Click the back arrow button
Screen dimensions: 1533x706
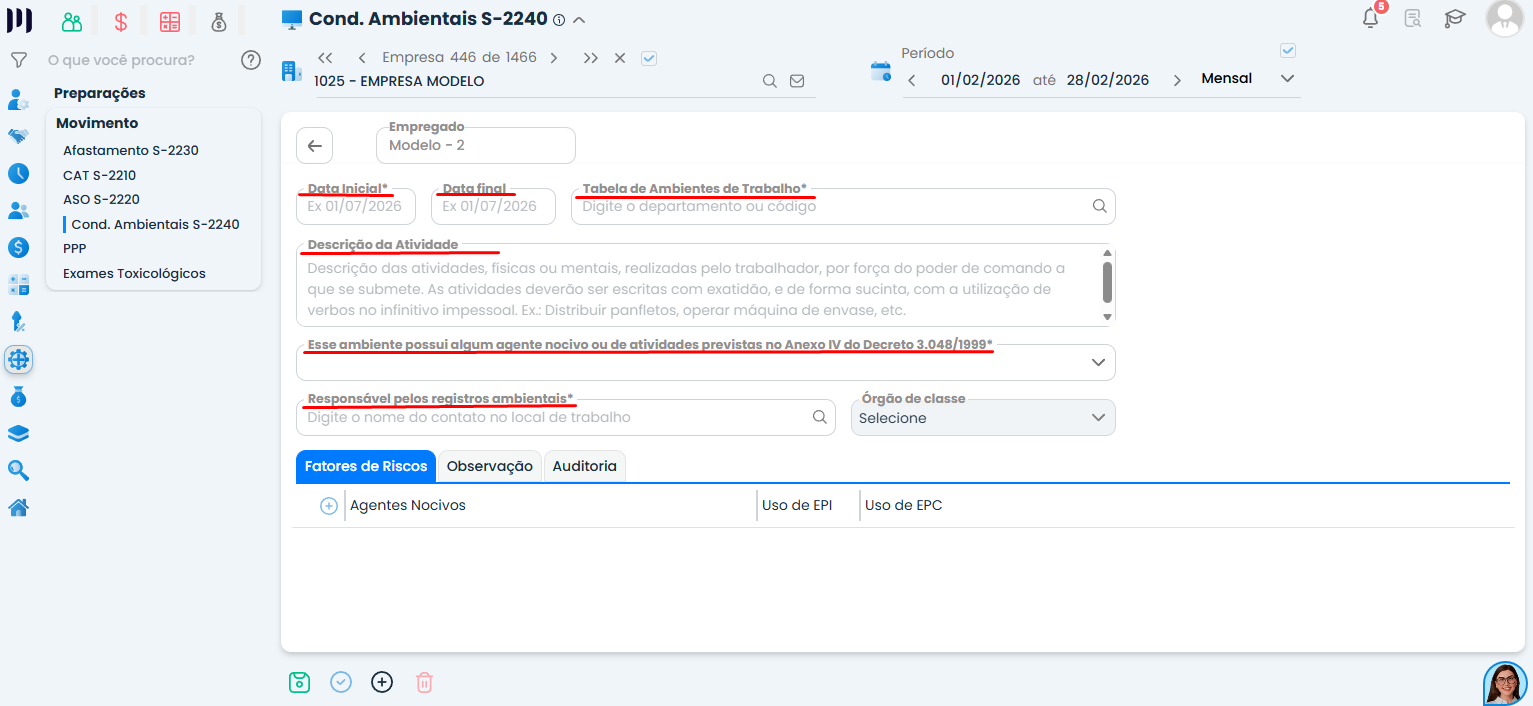coord(314,146)
